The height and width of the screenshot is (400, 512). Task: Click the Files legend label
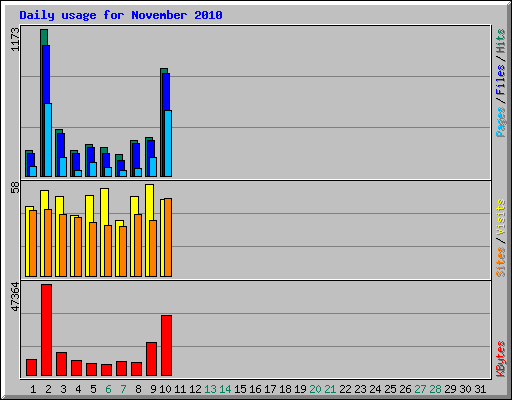coord(501,80)
